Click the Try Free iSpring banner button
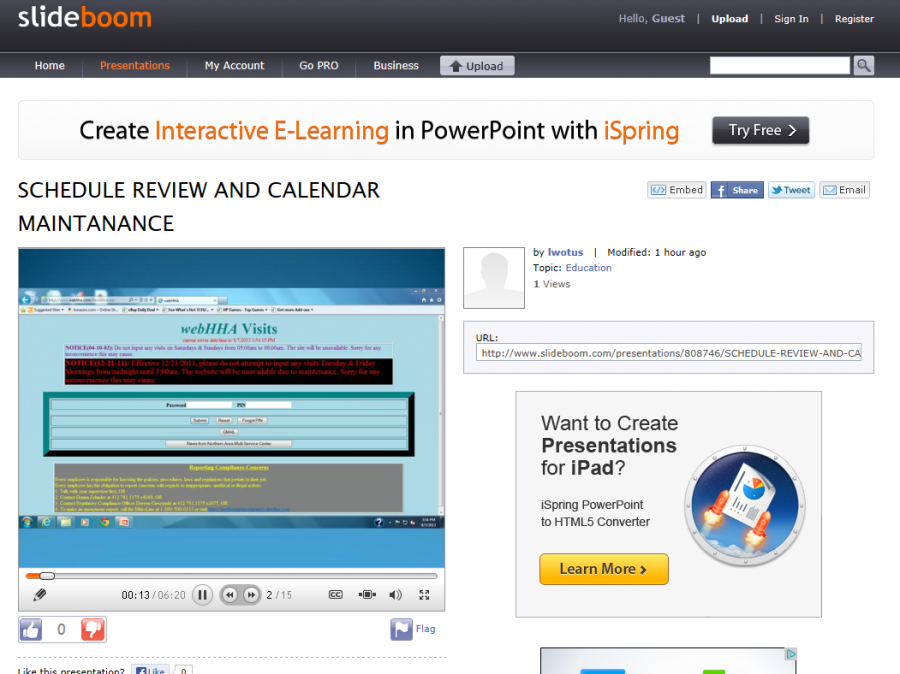 (760, 130)
